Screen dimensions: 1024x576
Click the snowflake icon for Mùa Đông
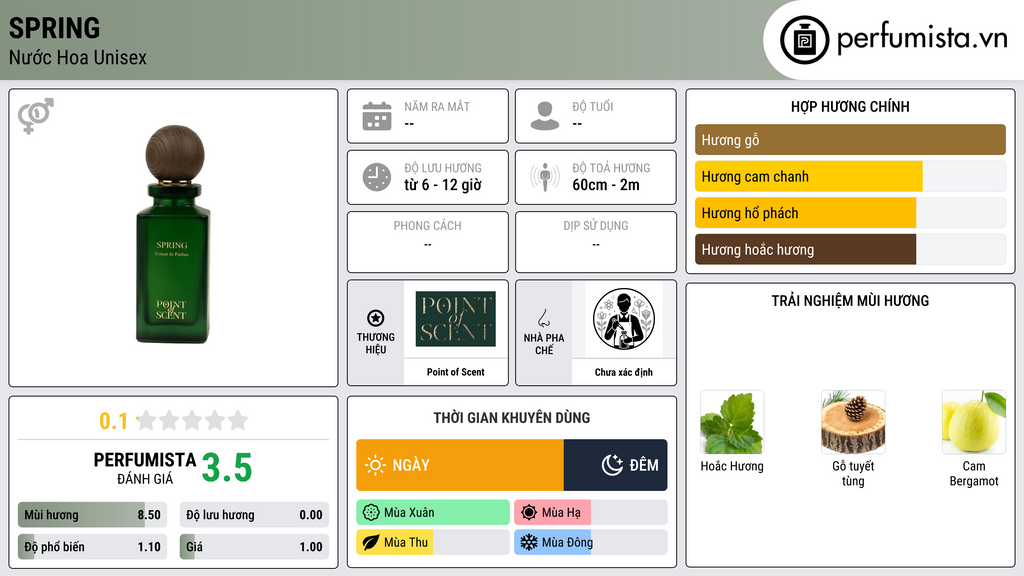tap(529, 542)
